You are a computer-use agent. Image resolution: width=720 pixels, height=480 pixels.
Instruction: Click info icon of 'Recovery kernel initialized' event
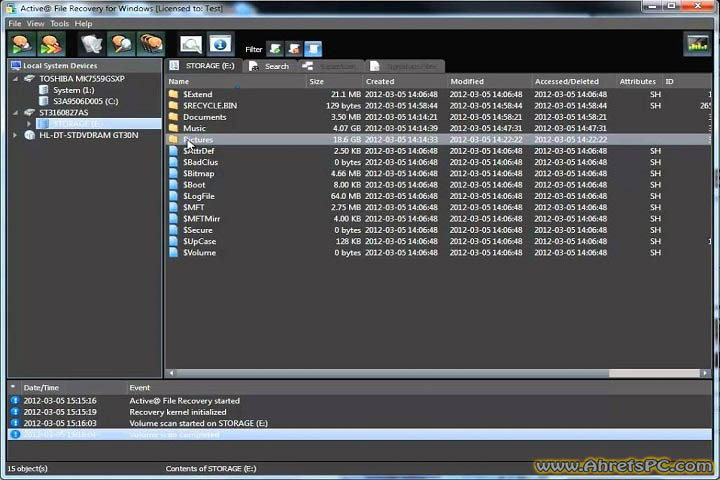click(15, 412)
